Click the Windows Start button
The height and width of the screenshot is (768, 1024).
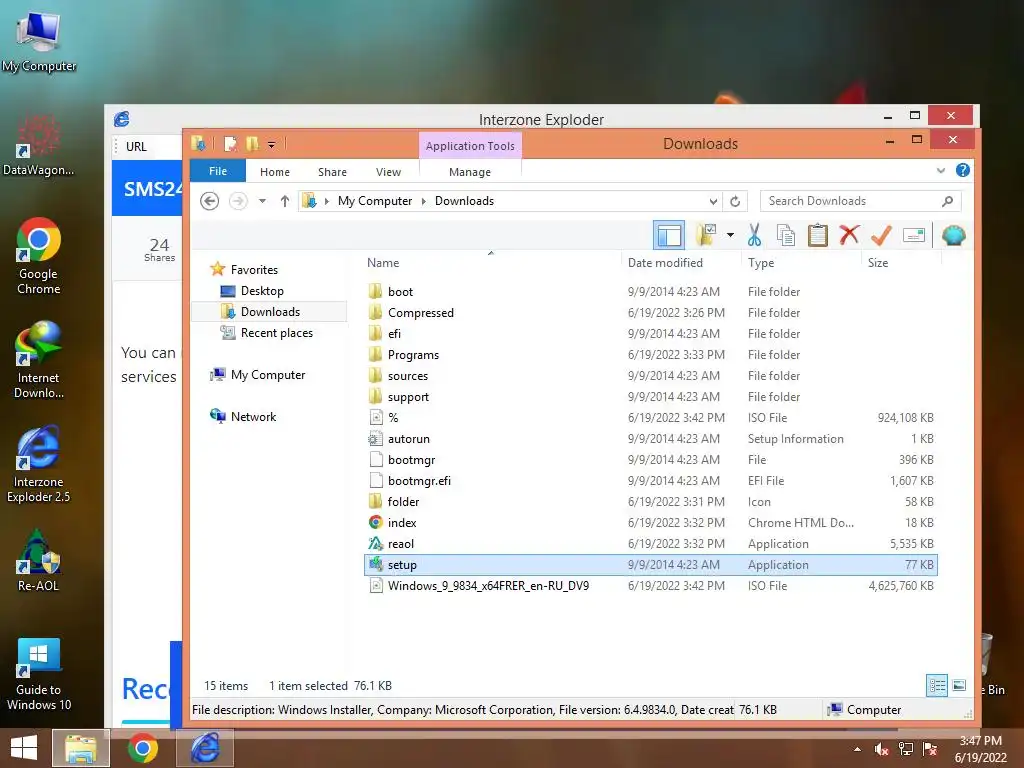[x=24, y=748]
